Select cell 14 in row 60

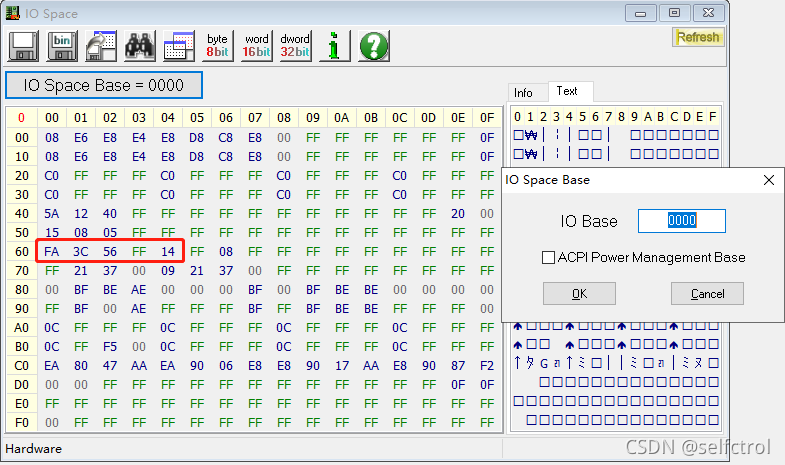168,251
